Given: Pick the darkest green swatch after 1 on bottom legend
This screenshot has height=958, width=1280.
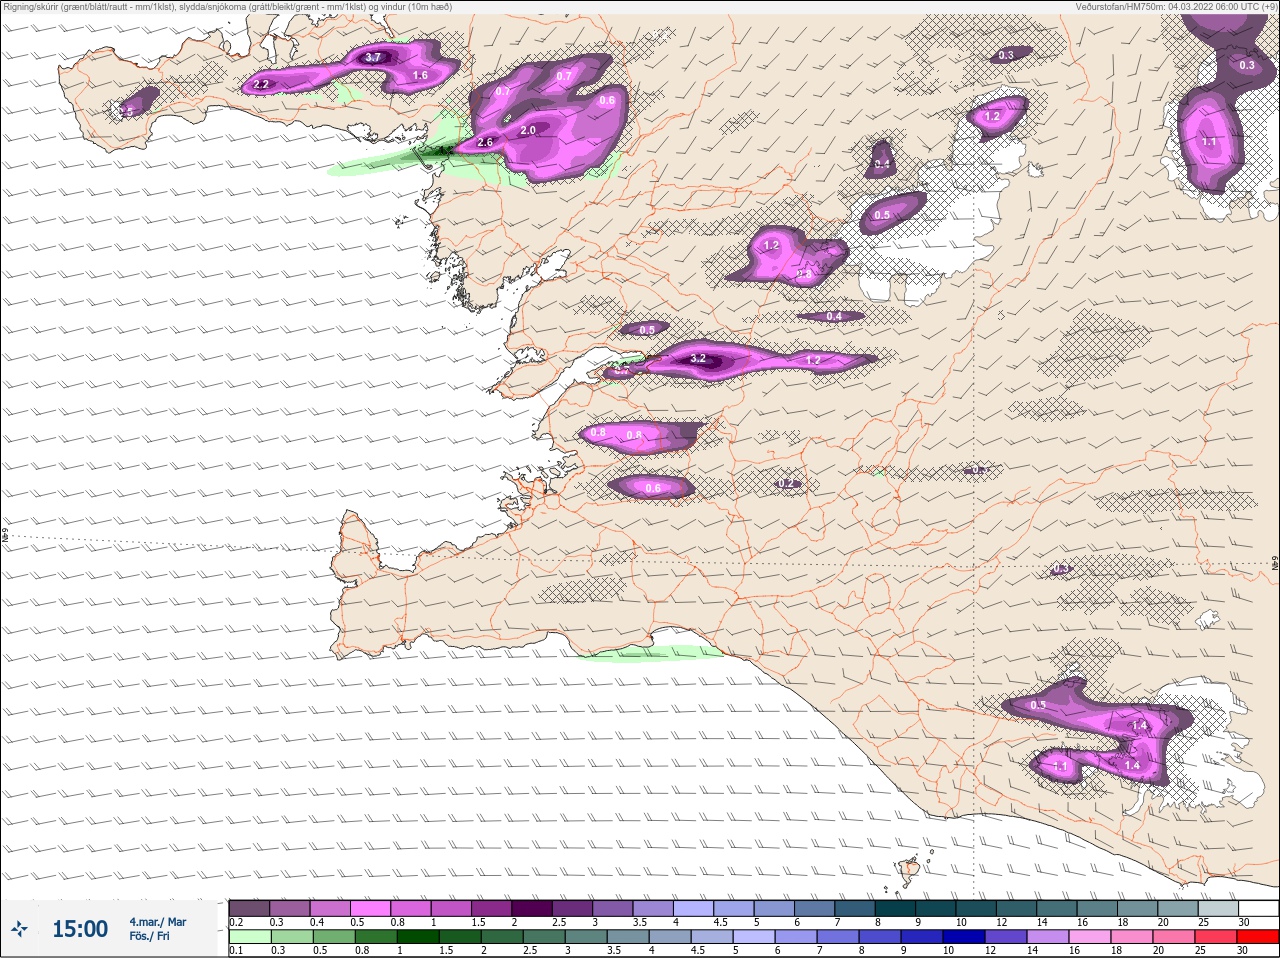Looking at the screenshot, I should [418, 937].
